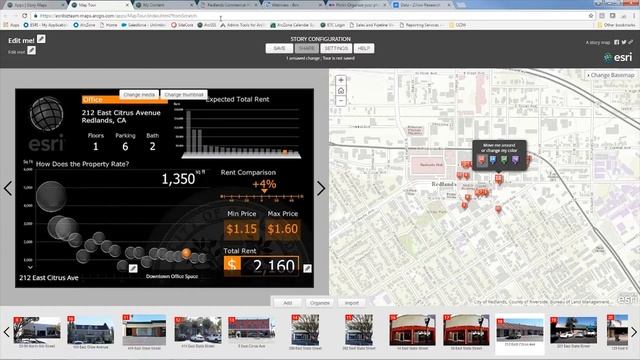This screenshot has height=360, width=640.
Task: Copy the story link icon
Action: 631,42
